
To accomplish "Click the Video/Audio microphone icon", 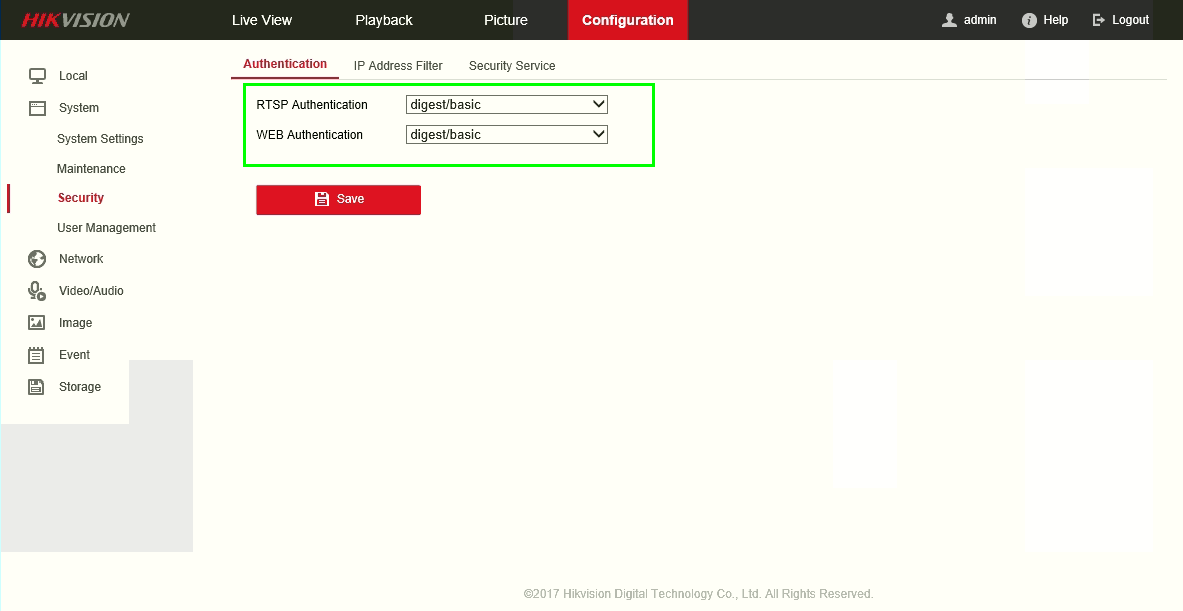I will pyautogui.click(x=37, y=290).
